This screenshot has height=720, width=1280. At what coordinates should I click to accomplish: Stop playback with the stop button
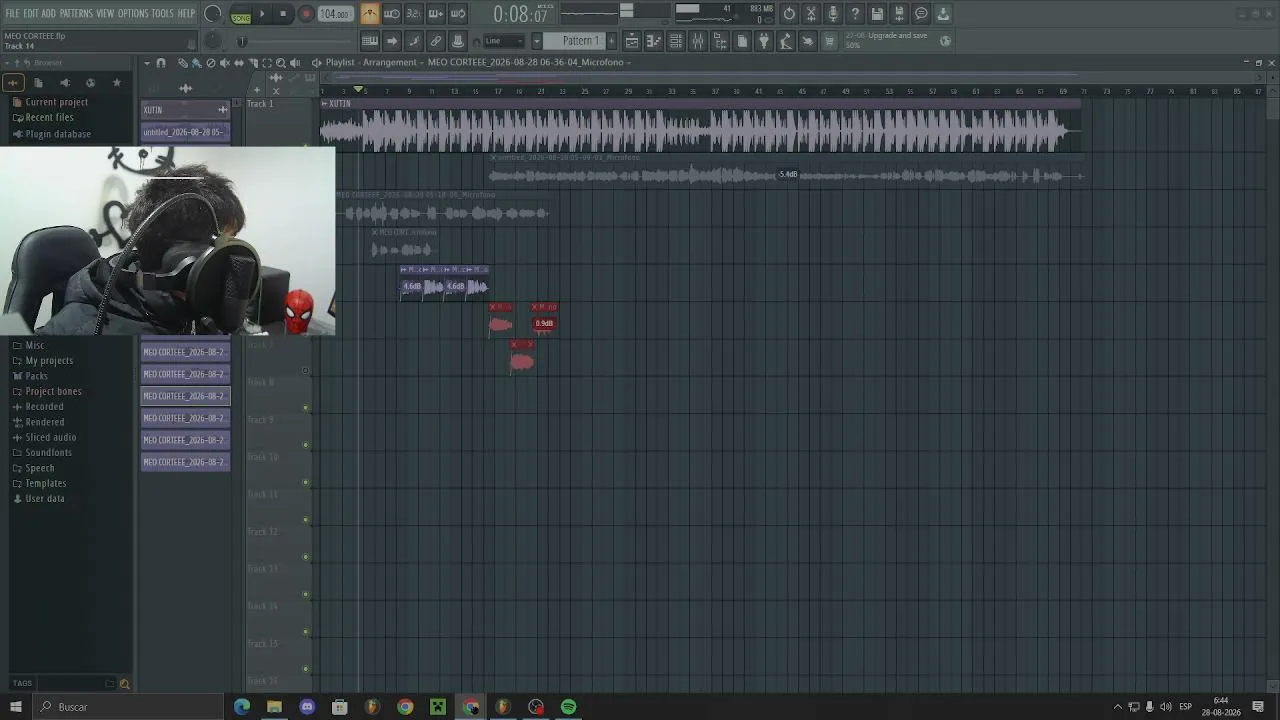(x=284, y=14)
